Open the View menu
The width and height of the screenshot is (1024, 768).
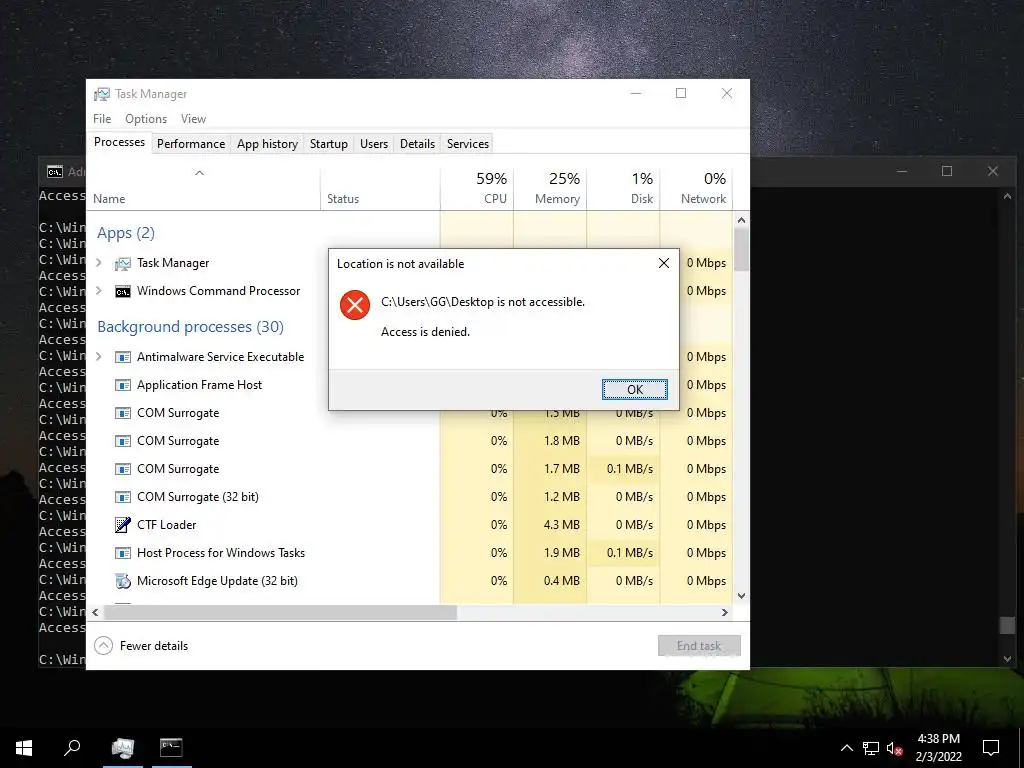[x=193, y=119]
